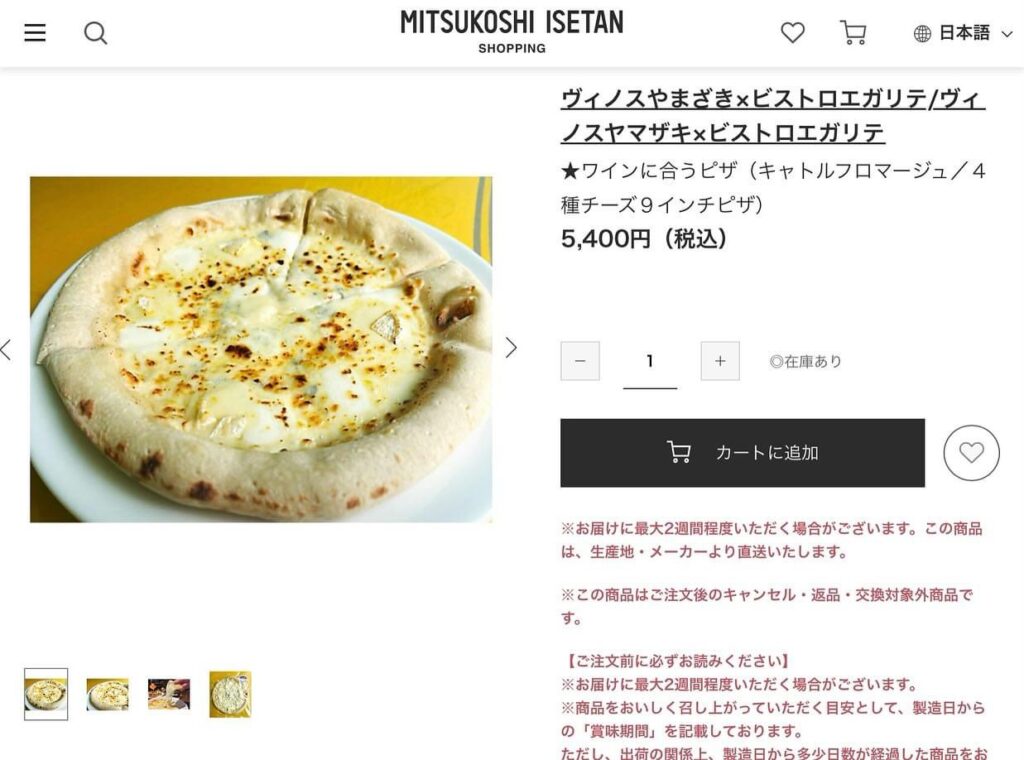Focus the quantity input field
Image resolution: width=1024 pixels, height=760 pixels.
pos(650,364)
